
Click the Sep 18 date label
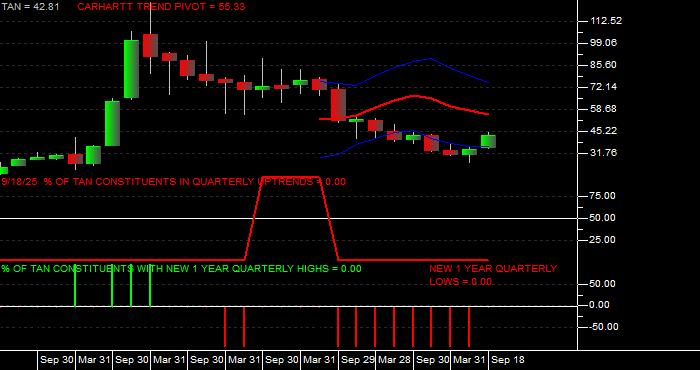tap(508, 360)
